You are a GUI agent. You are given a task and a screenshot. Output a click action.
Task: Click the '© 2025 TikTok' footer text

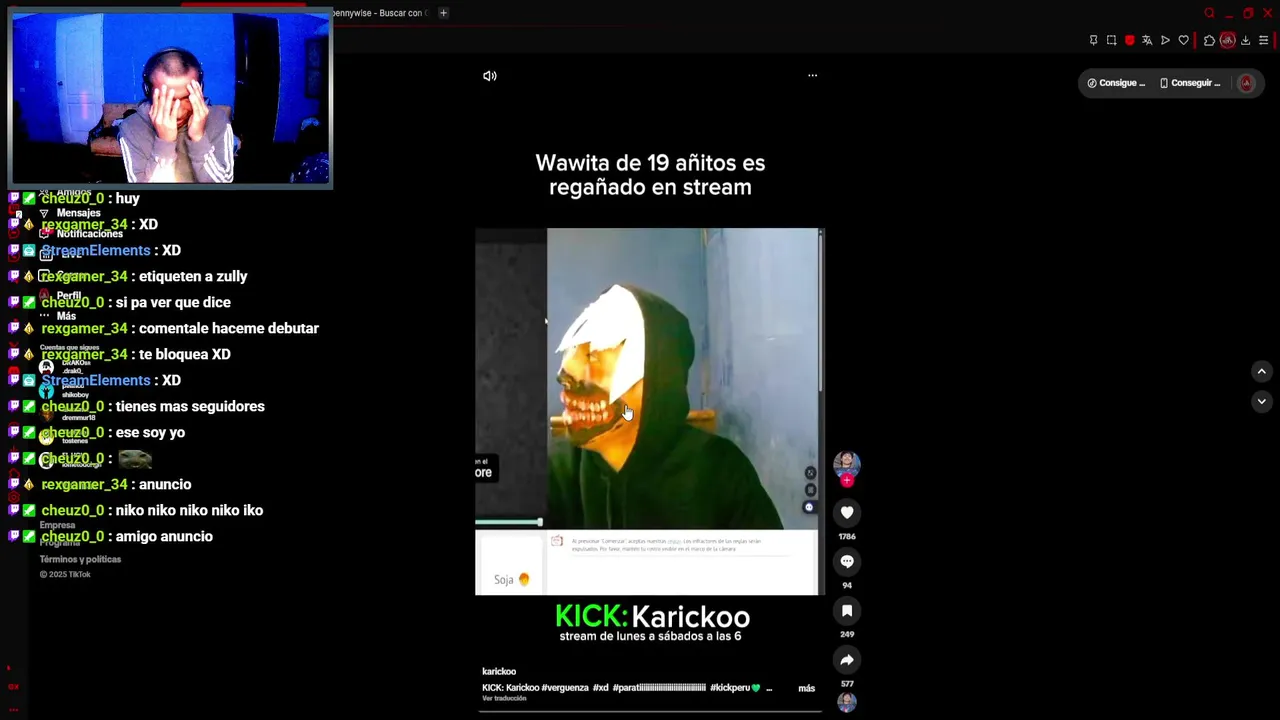(x=65, y=574)
